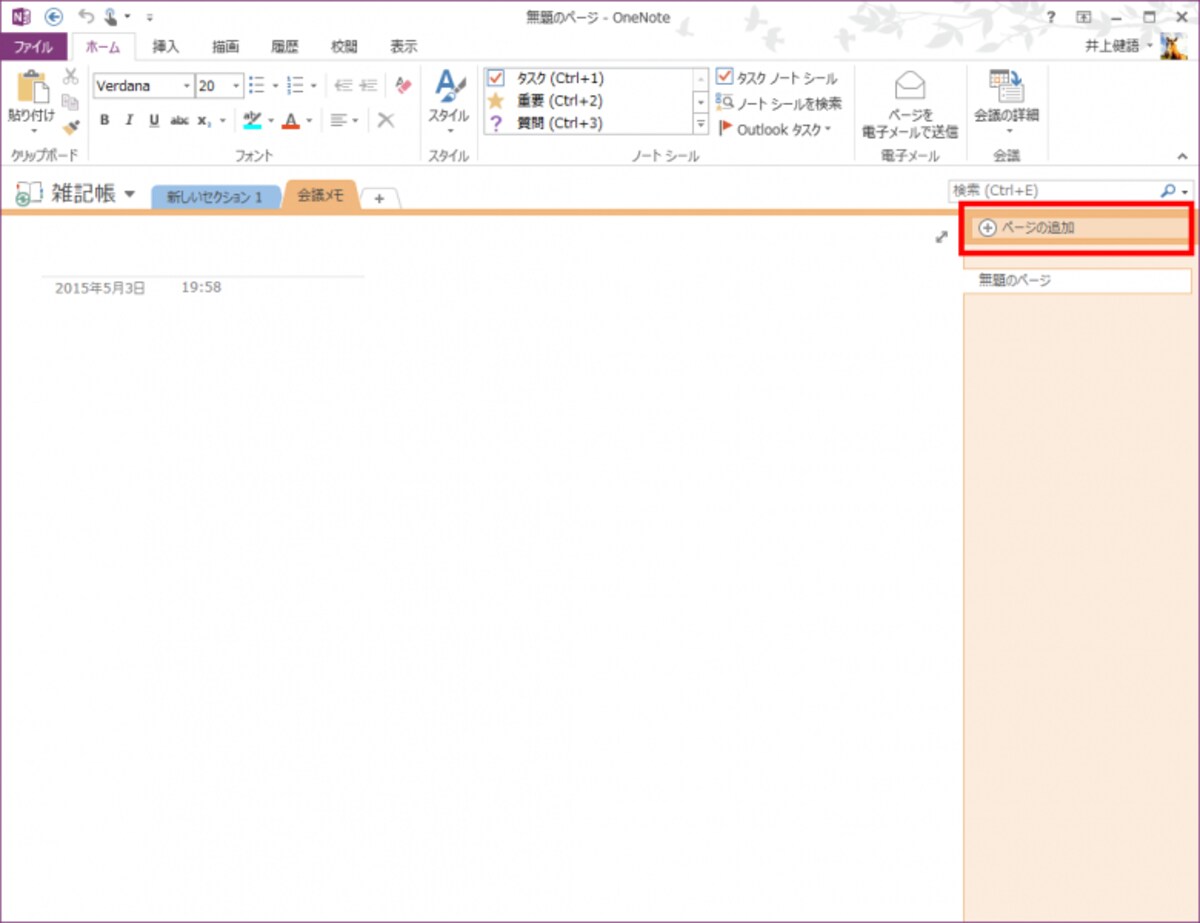
Task: Switch to the 表示 tab
Action: point(404,46)
